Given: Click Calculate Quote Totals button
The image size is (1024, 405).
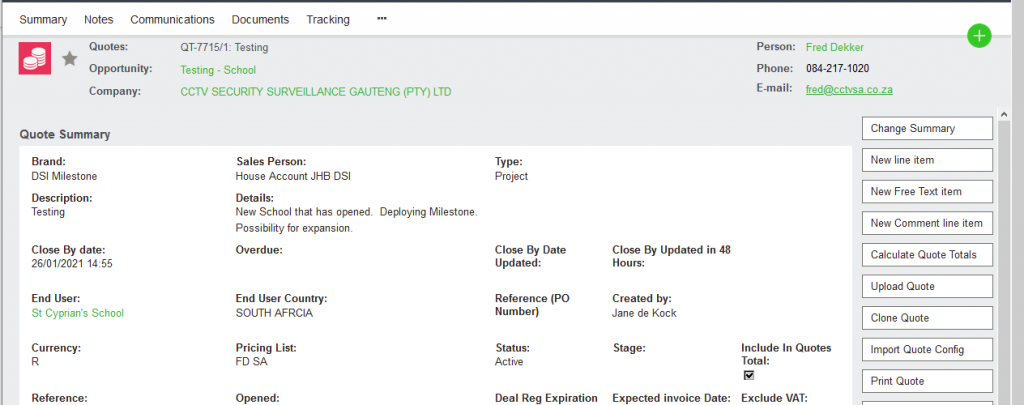Looking at the screenshot, I should click(x=926, y=255).
